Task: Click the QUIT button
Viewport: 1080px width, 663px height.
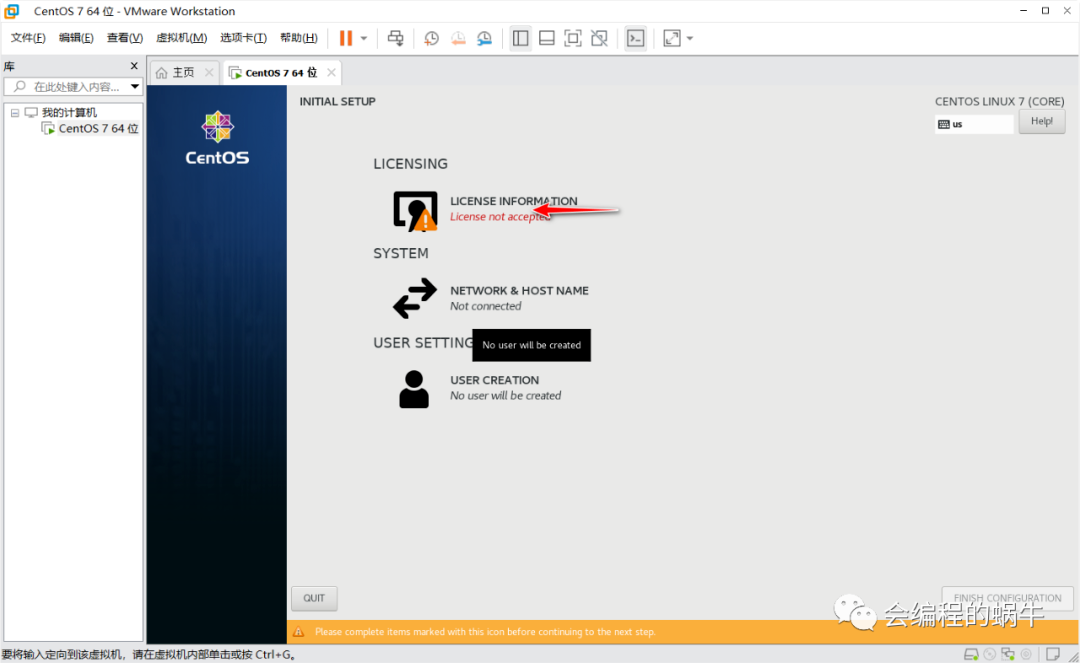Action: 314,598
